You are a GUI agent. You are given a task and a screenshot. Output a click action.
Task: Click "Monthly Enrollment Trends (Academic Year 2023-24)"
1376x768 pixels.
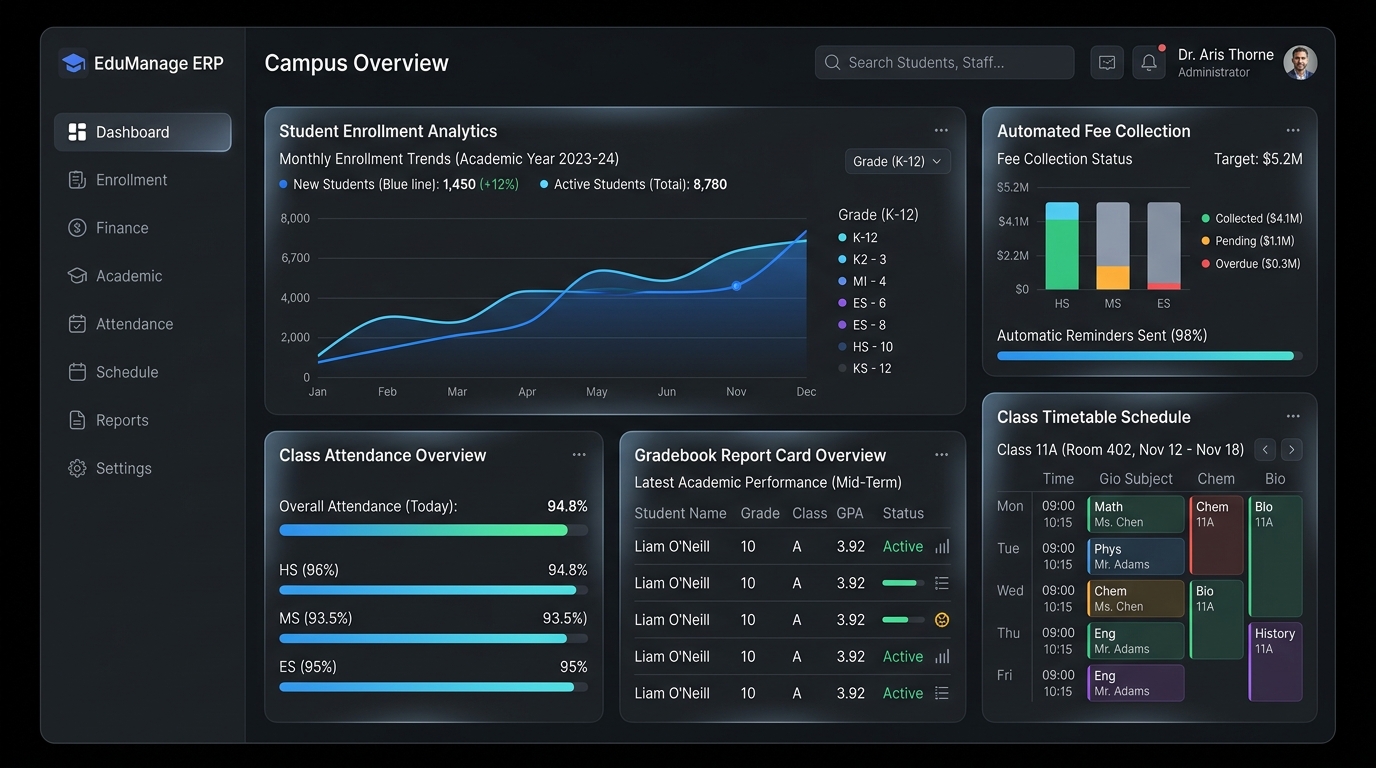coord(449,159)
